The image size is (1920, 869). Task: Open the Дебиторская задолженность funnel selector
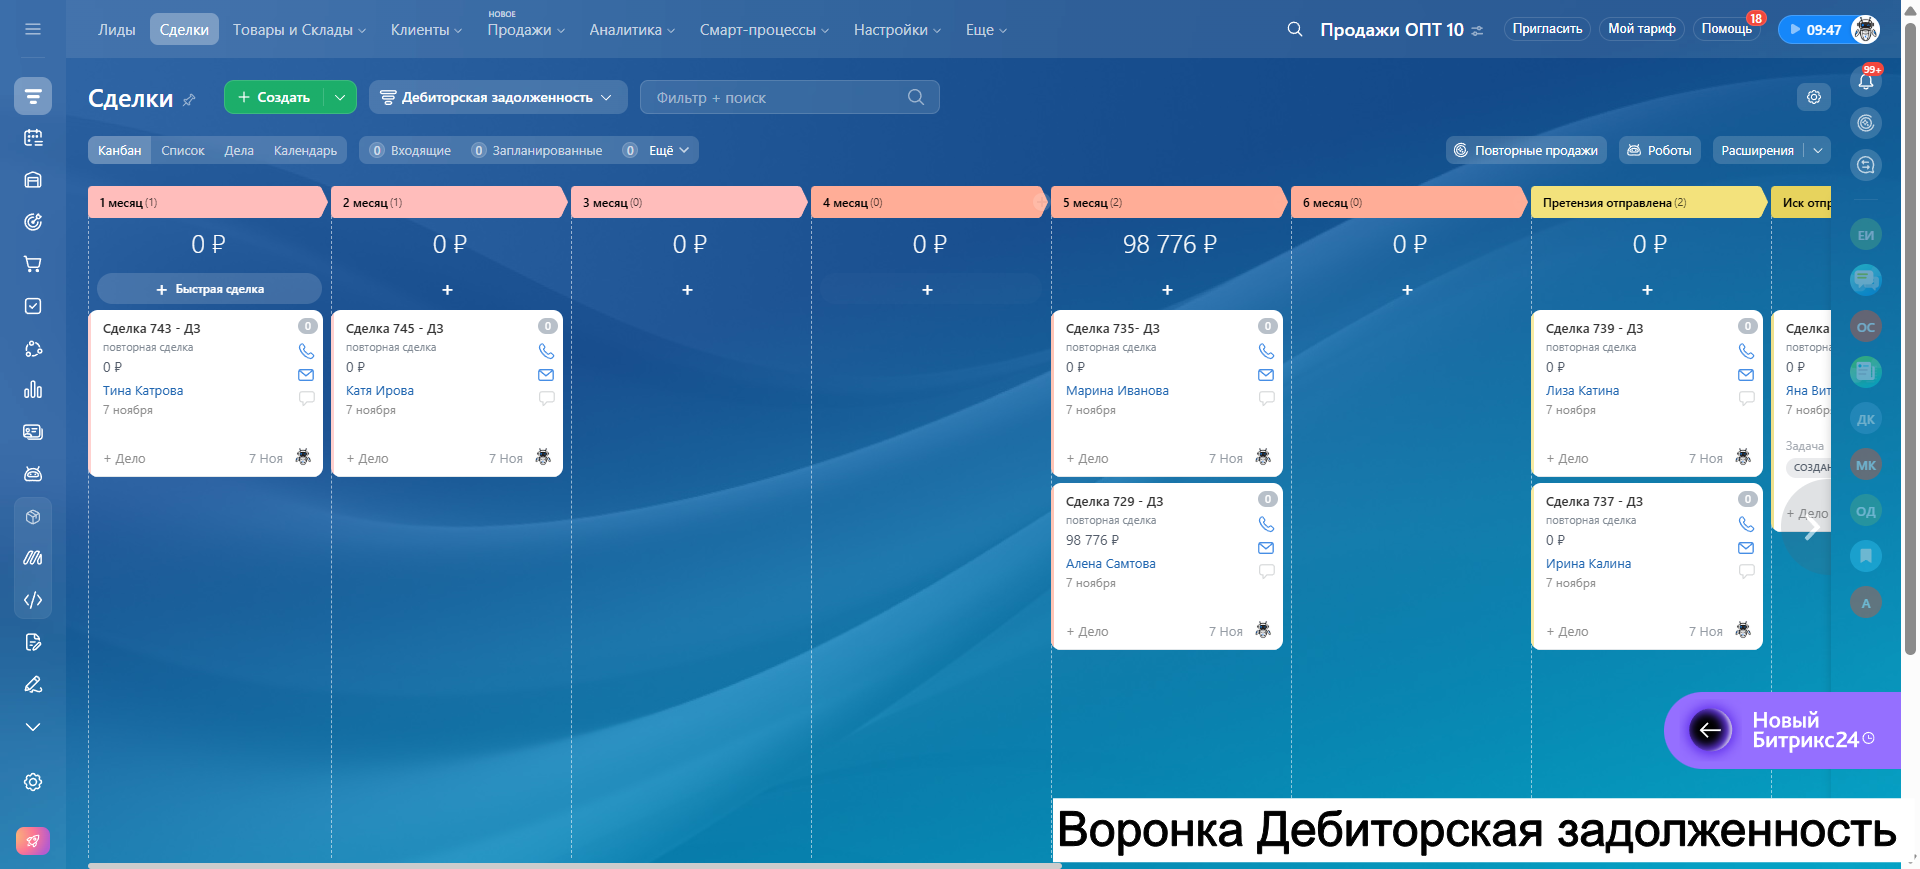tap(497, 97)
